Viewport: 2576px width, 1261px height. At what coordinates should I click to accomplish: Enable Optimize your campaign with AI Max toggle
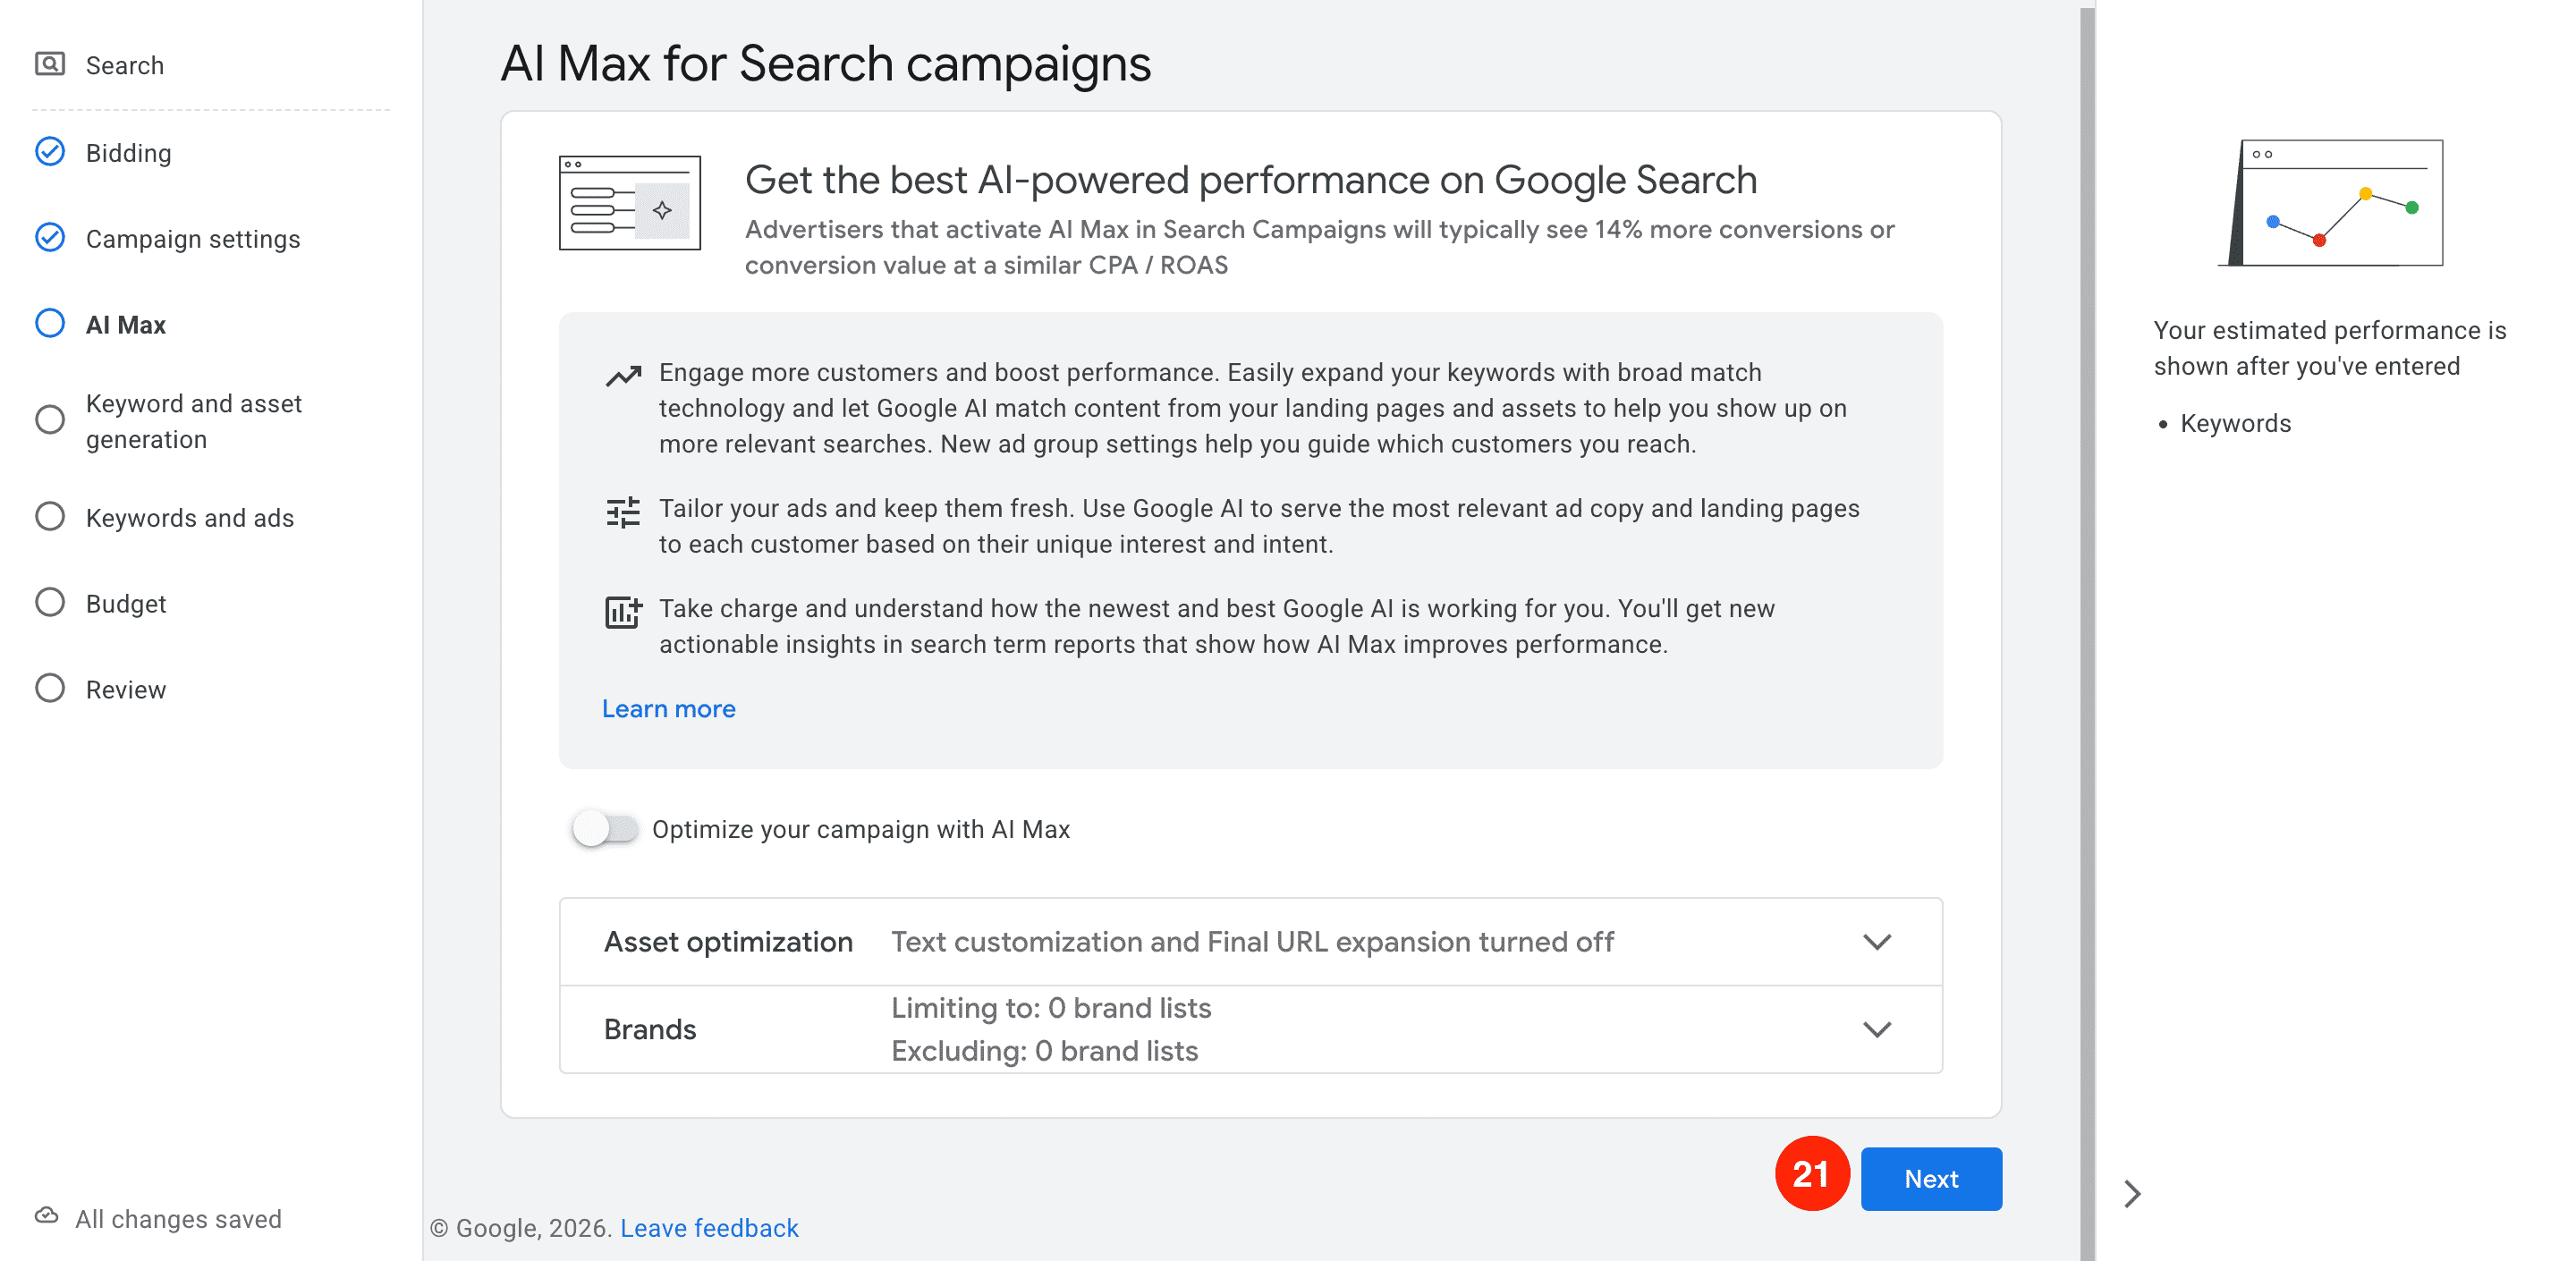(x=605, y=829)
